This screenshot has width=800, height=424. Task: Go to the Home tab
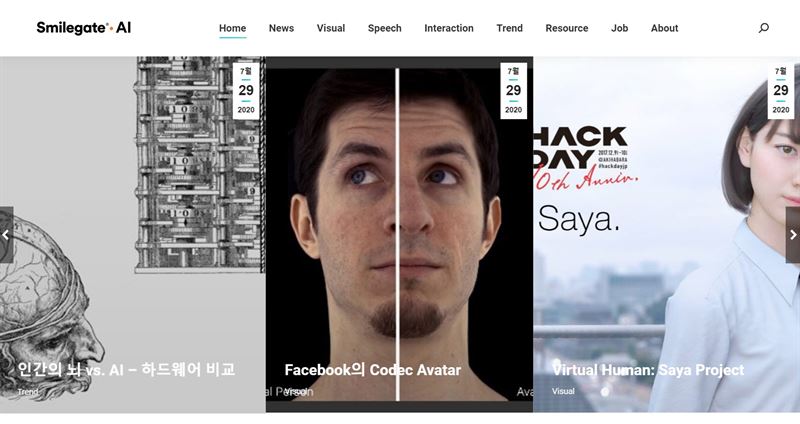pyautogui.click(x=233, y=28)
